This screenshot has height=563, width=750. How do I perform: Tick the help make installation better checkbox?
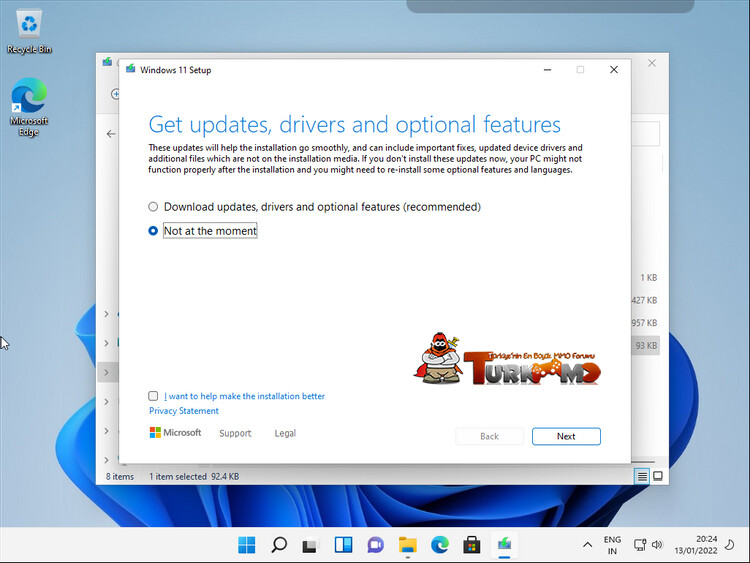tap(153, 396)
